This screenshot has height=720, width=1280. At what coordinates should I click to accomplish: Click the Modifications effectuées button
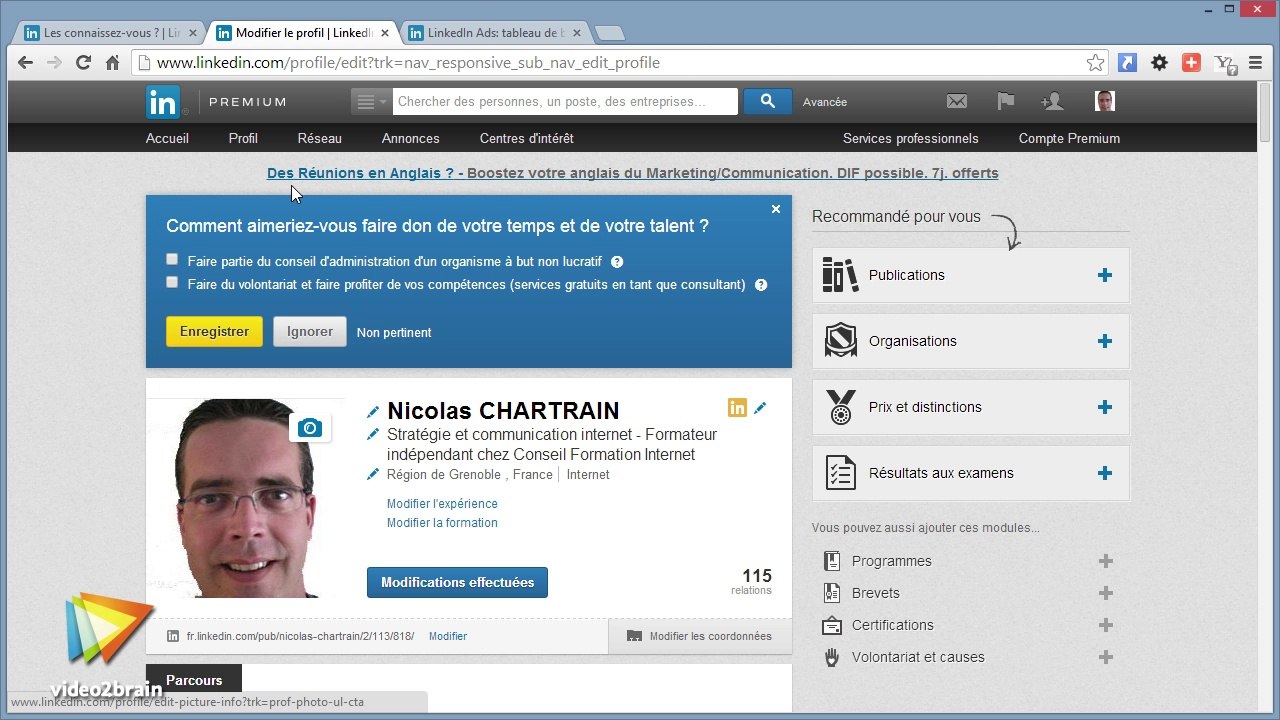pos(457,582)
